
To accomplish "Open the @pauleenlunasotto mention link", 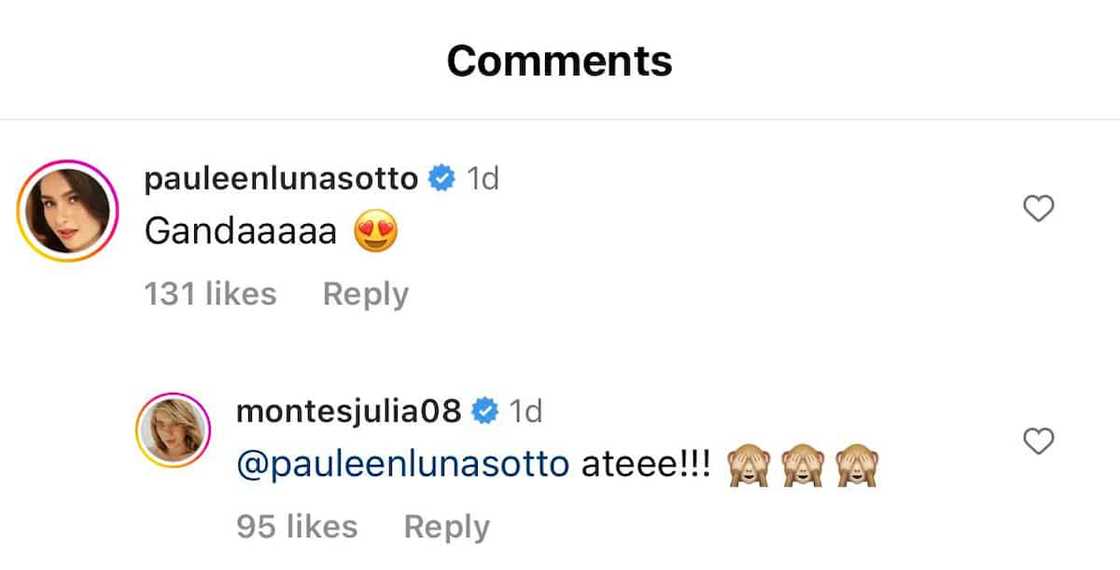I will point(402,465).
